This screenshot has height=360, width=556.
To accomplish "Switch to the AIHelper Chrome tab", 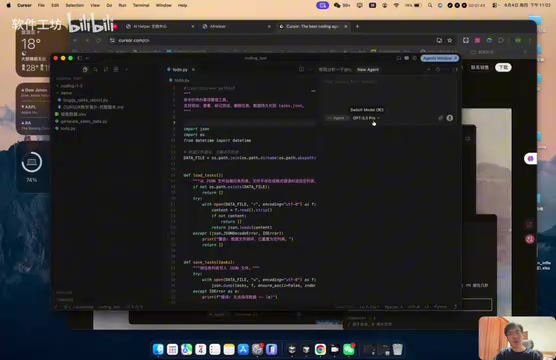I will (x=237, y=26).
